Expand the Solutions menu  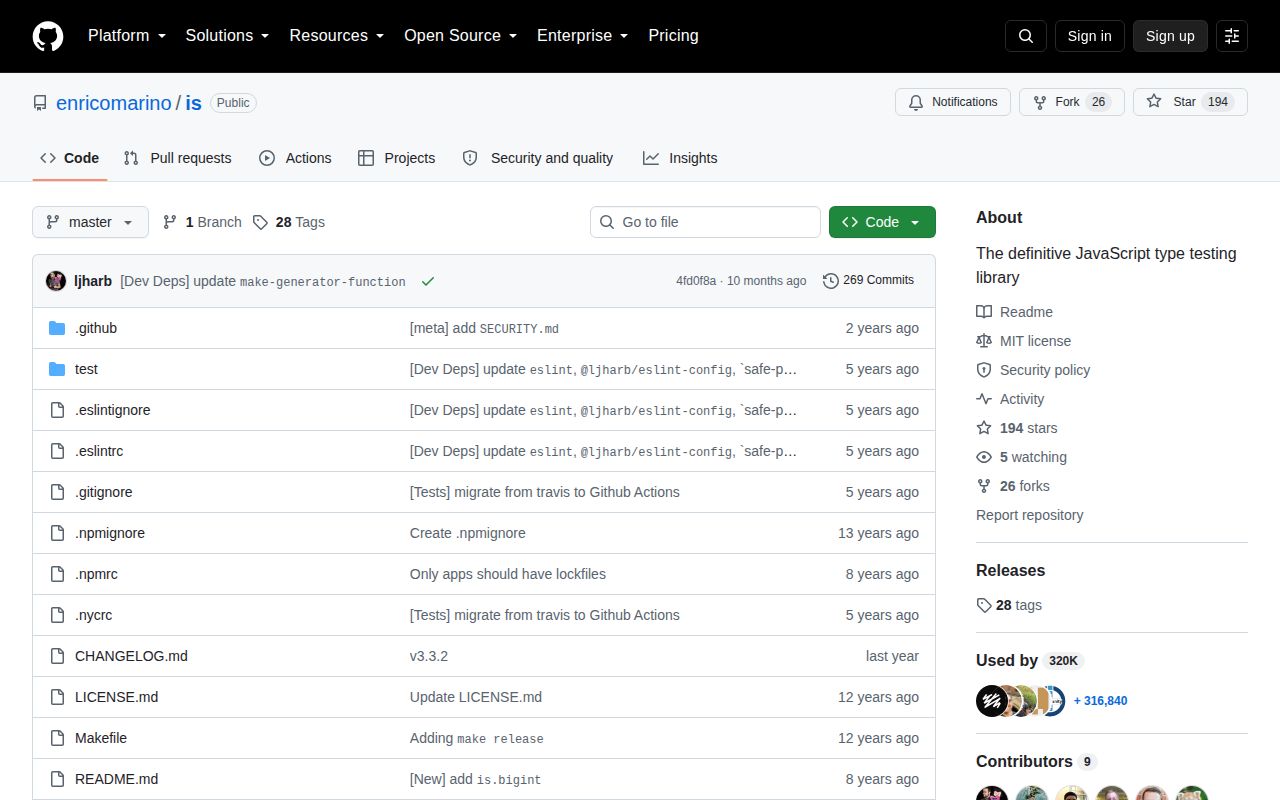coord(227,36)
